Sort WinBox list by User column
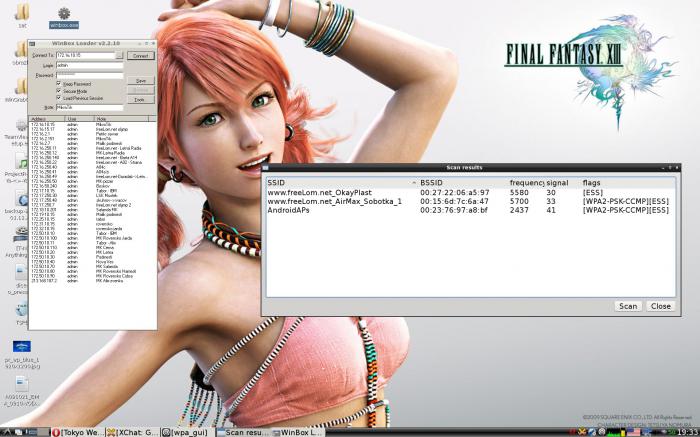 [79, 119]
